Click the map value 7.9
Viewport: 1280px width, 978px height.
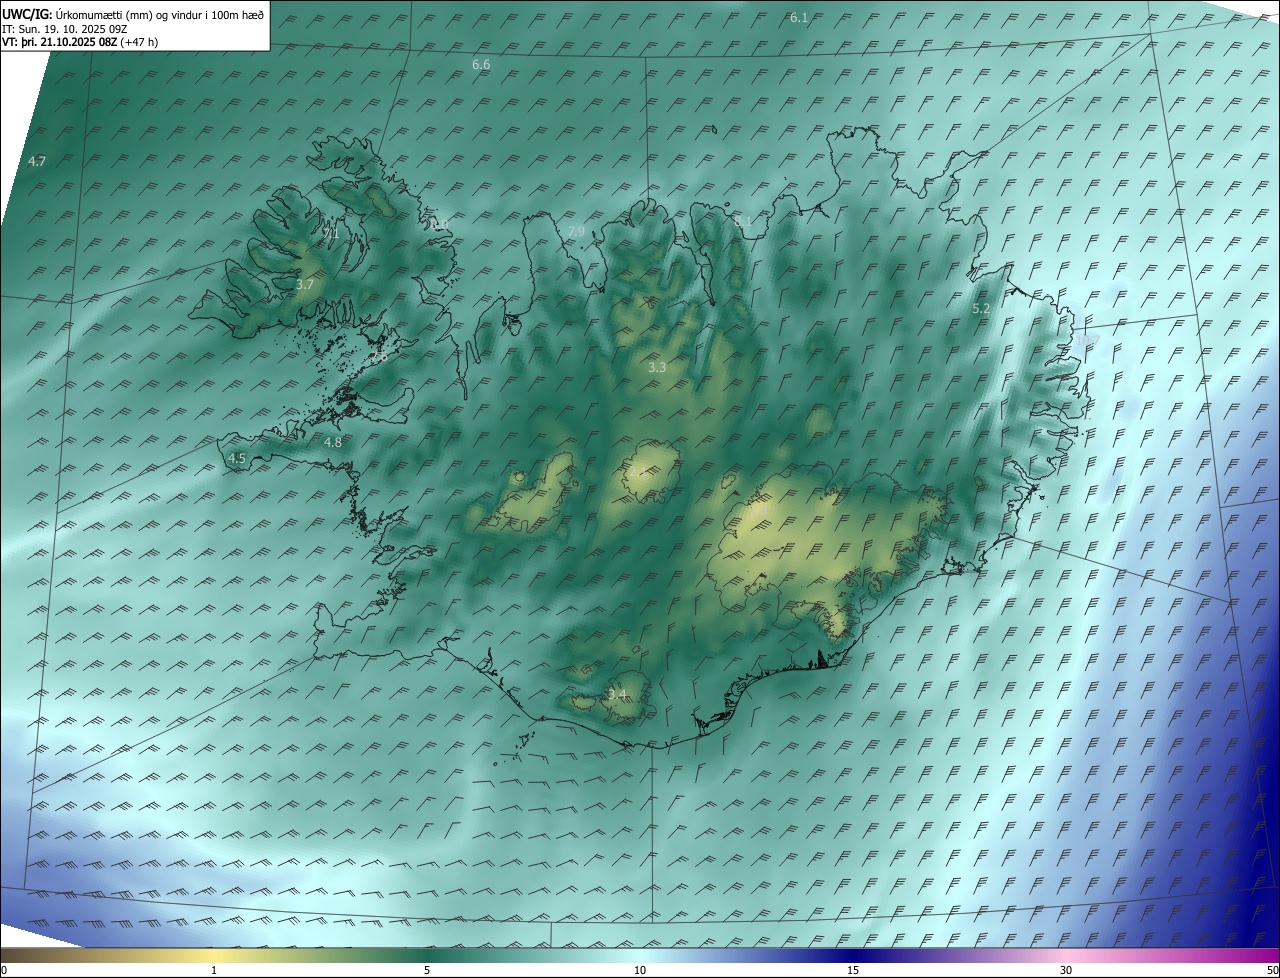pyautogui.click(x=576, y=232)
